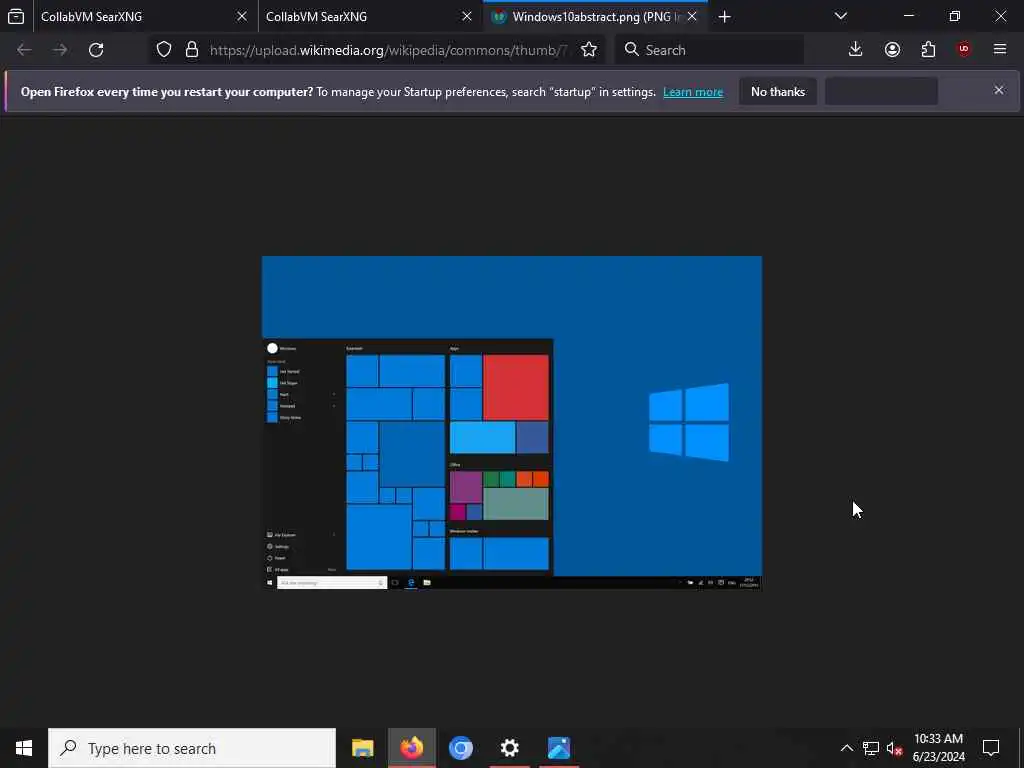This screenshot has width=1024, height=768.
Task: Open the Firefox account icon
Action: click(x=892, y=50)
